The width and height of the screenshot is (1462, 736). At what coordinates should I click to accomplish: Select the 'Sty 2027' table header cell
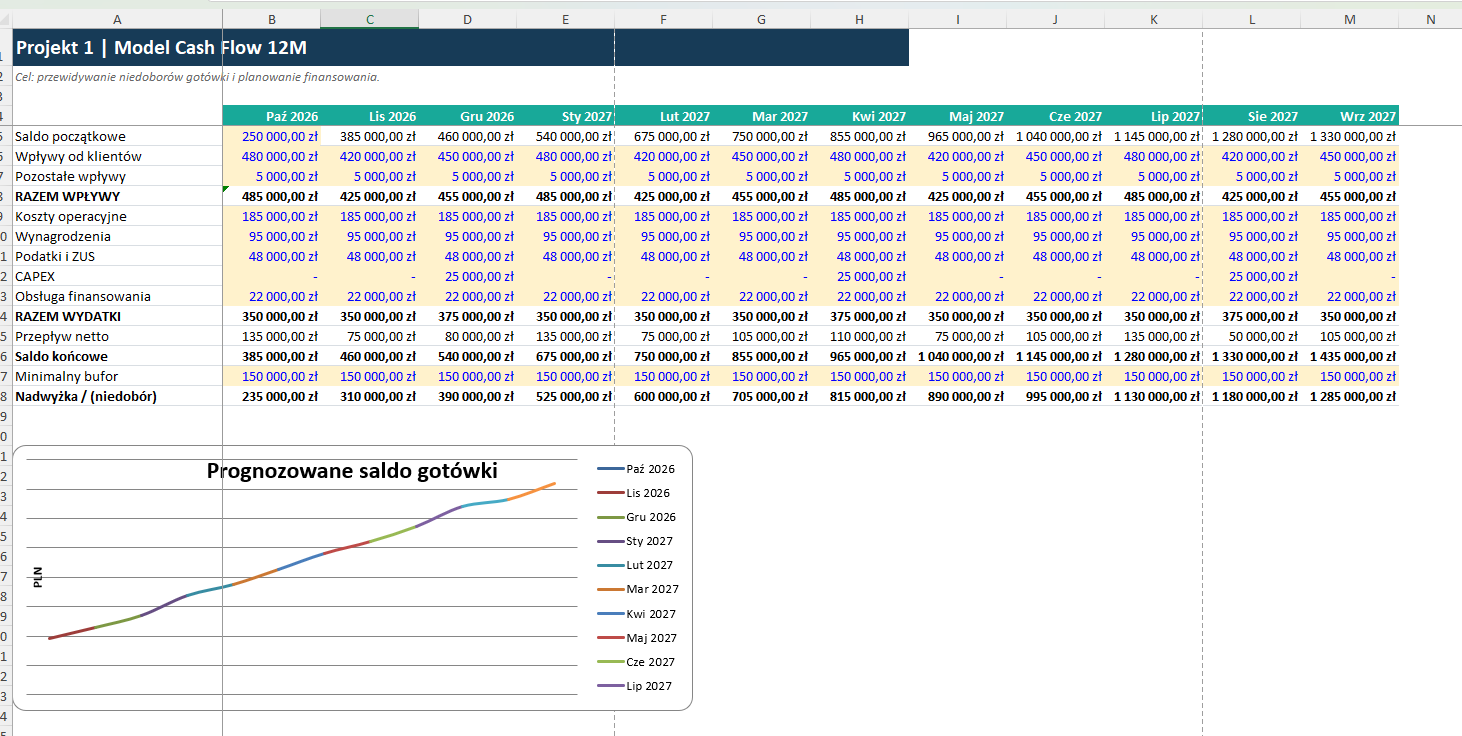(566, 116)
